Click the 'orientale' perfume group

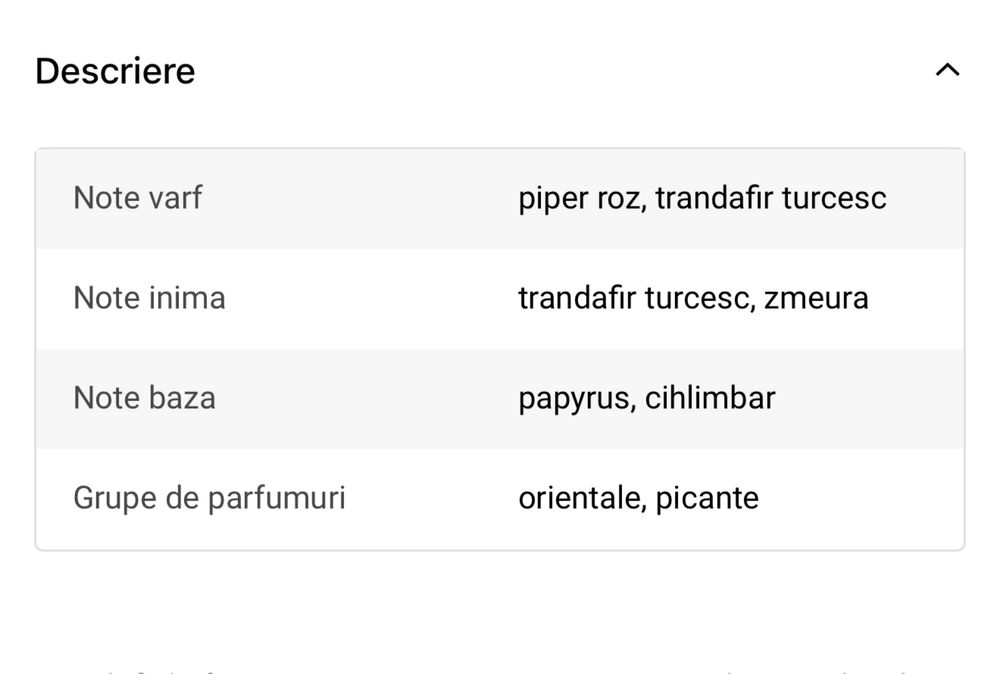point(578,498)
